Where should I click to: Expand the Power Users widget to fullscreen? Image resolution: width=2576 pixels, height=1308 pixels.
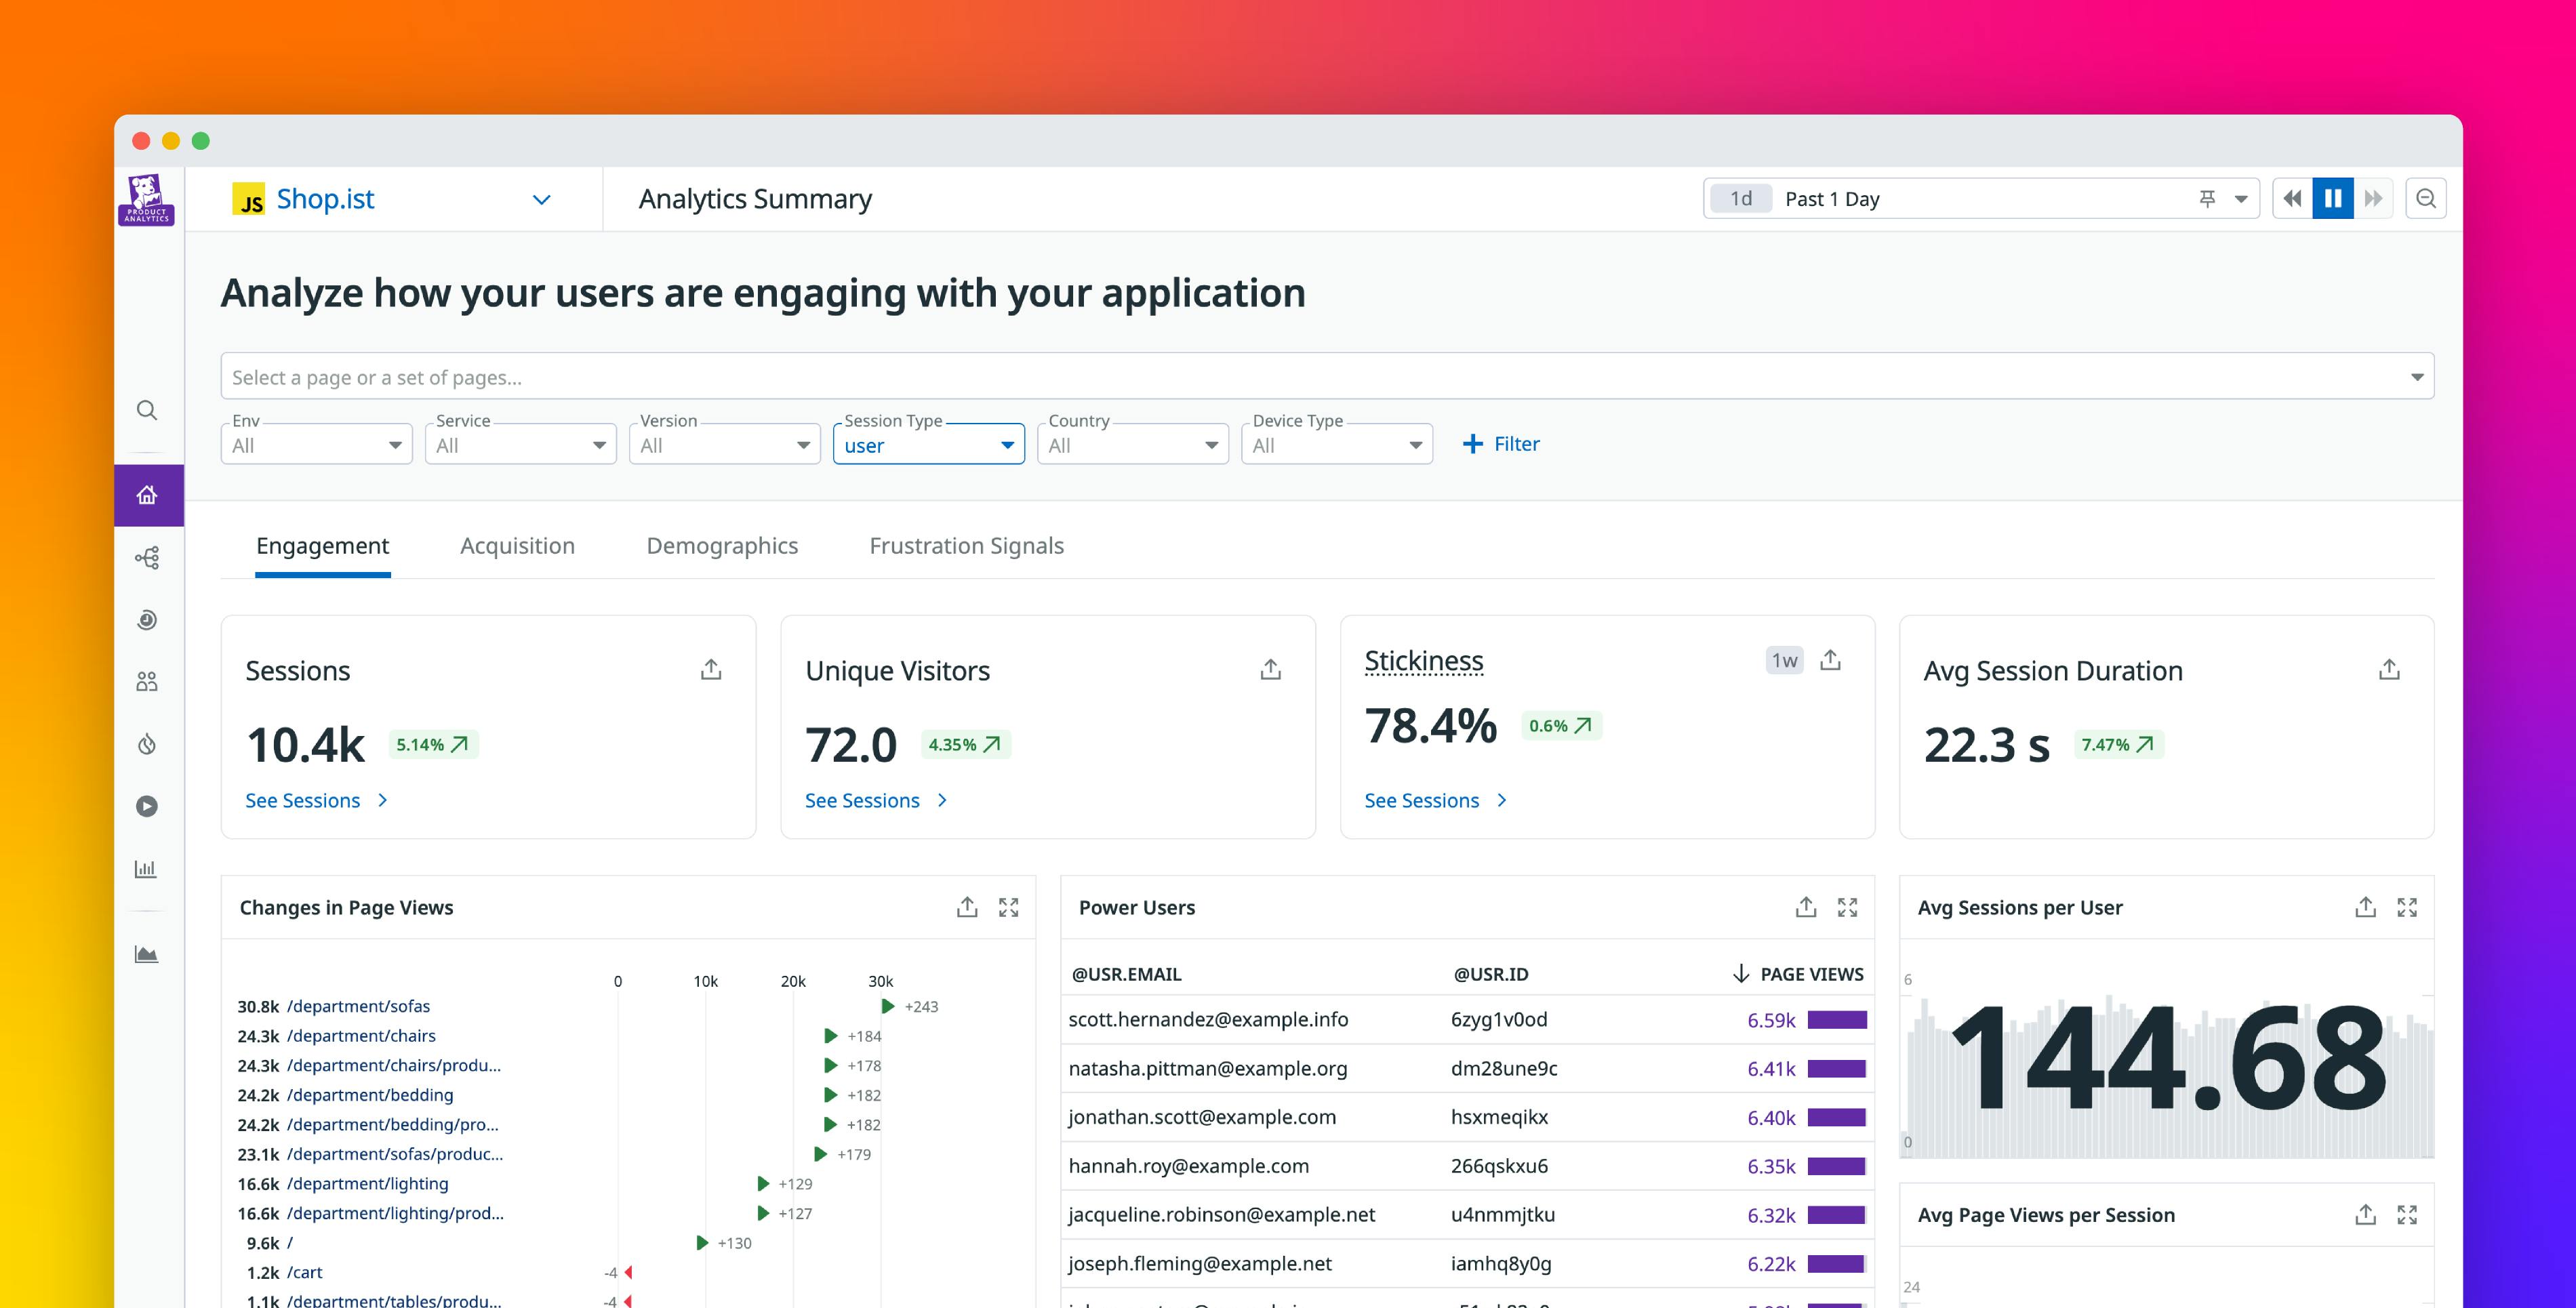click(1848, 907)
